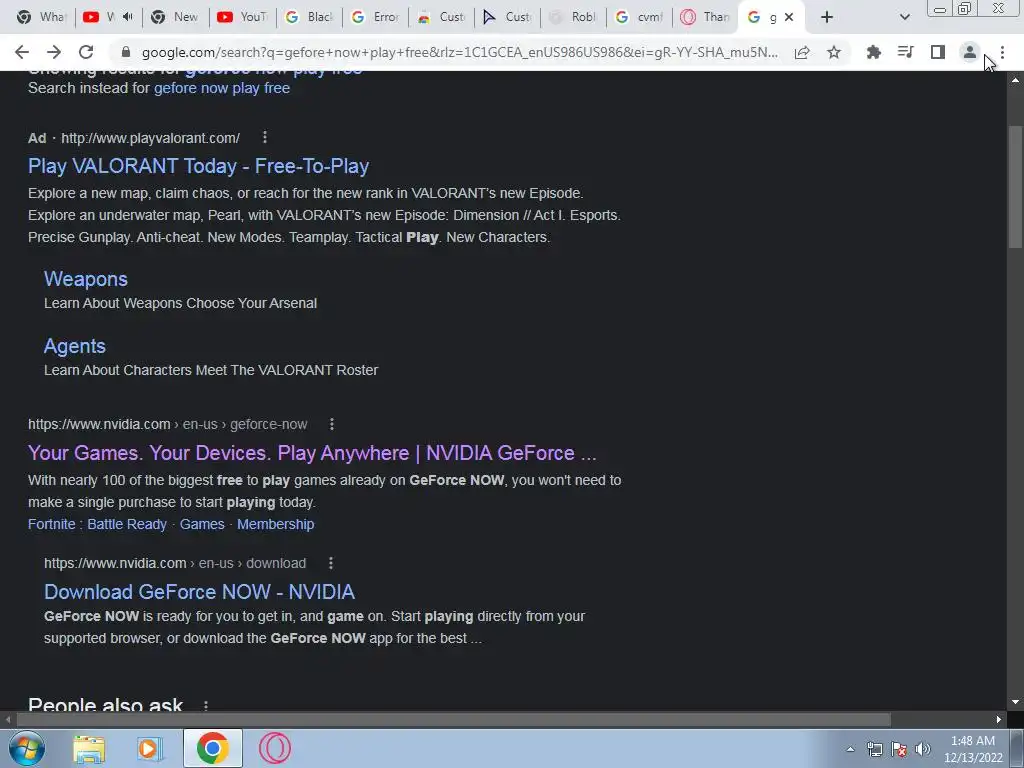
Task: Open the media controls icon in toolbar
Action: click(x=905, y=52)
